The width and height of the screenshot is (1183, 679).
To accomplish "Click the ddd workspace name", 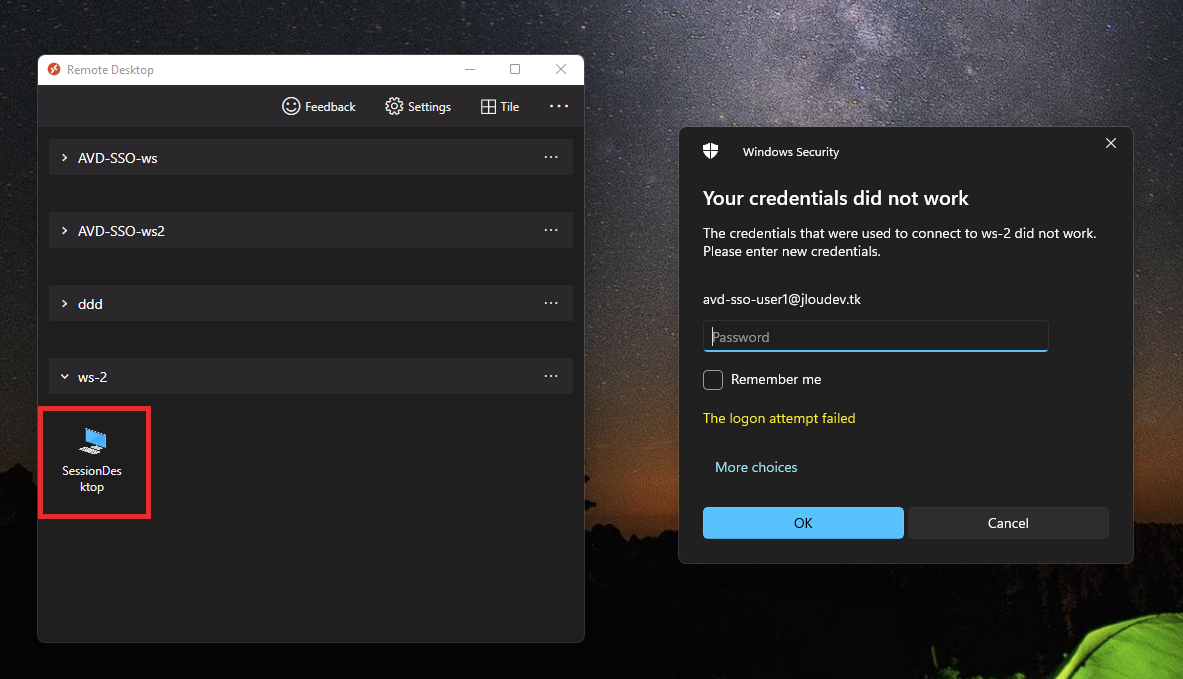I will pyautogui.click(x=90, y=304).
